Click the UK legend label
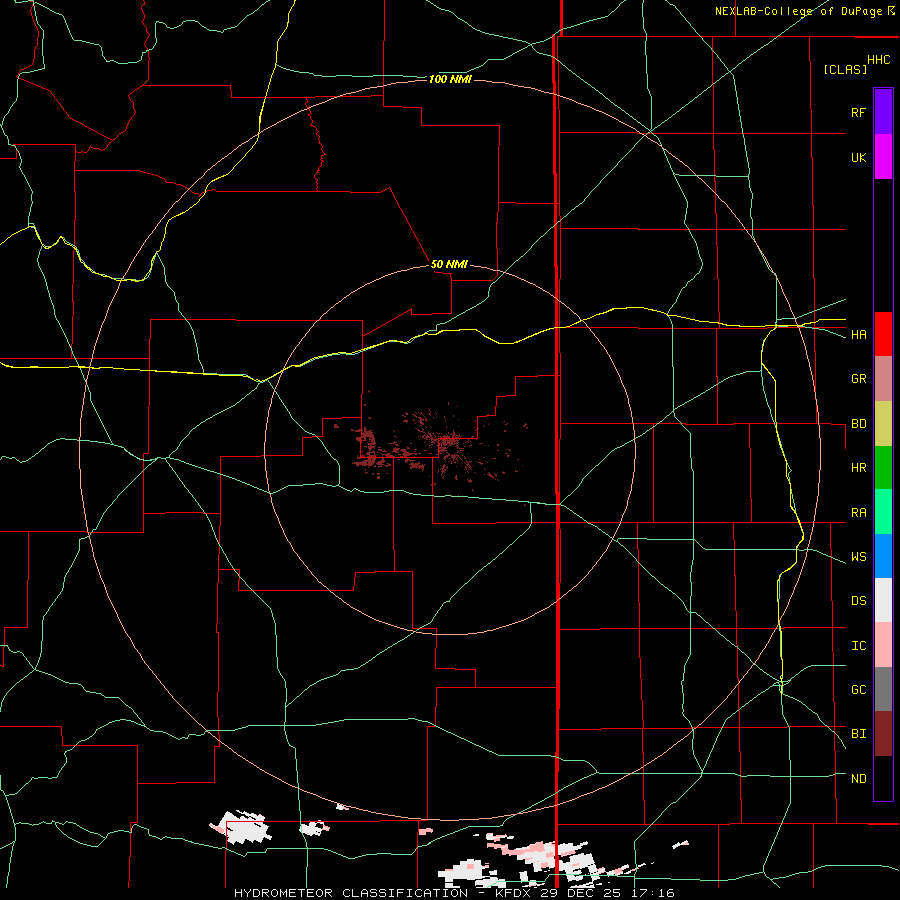This screenshot has width=900, height=900. [x=858, y=157]
